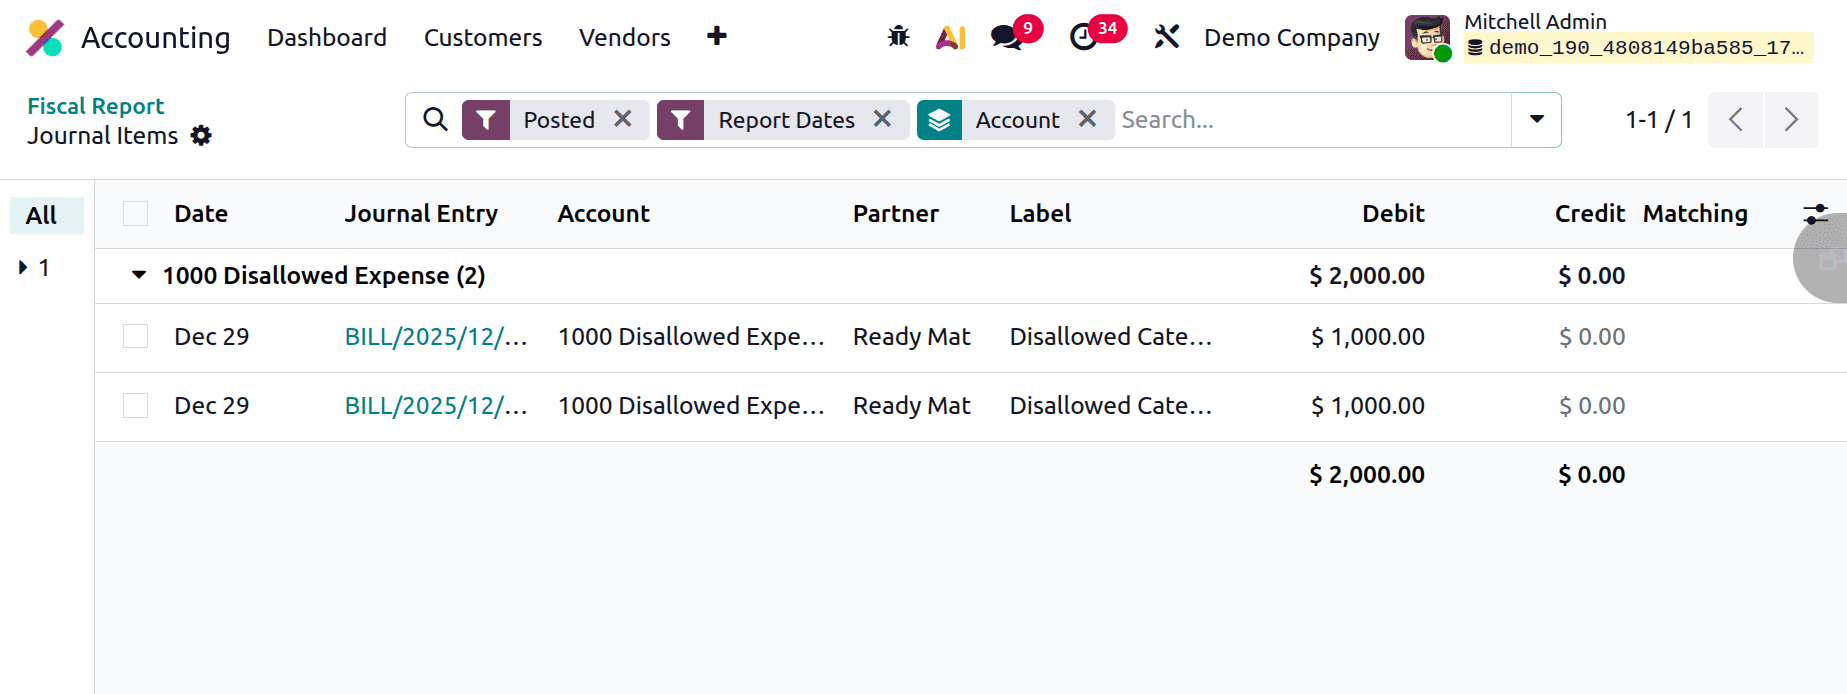Click second row $ 1,000.00 debit

point(1367,406)
